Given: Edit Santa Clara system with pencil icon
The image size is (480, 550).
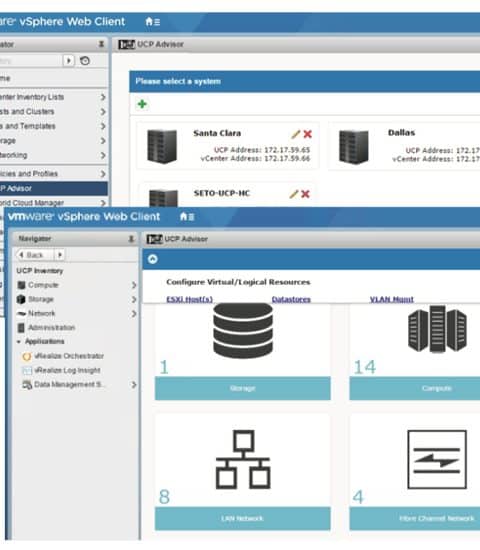Looking at the screenshot, I should point(296,134).
